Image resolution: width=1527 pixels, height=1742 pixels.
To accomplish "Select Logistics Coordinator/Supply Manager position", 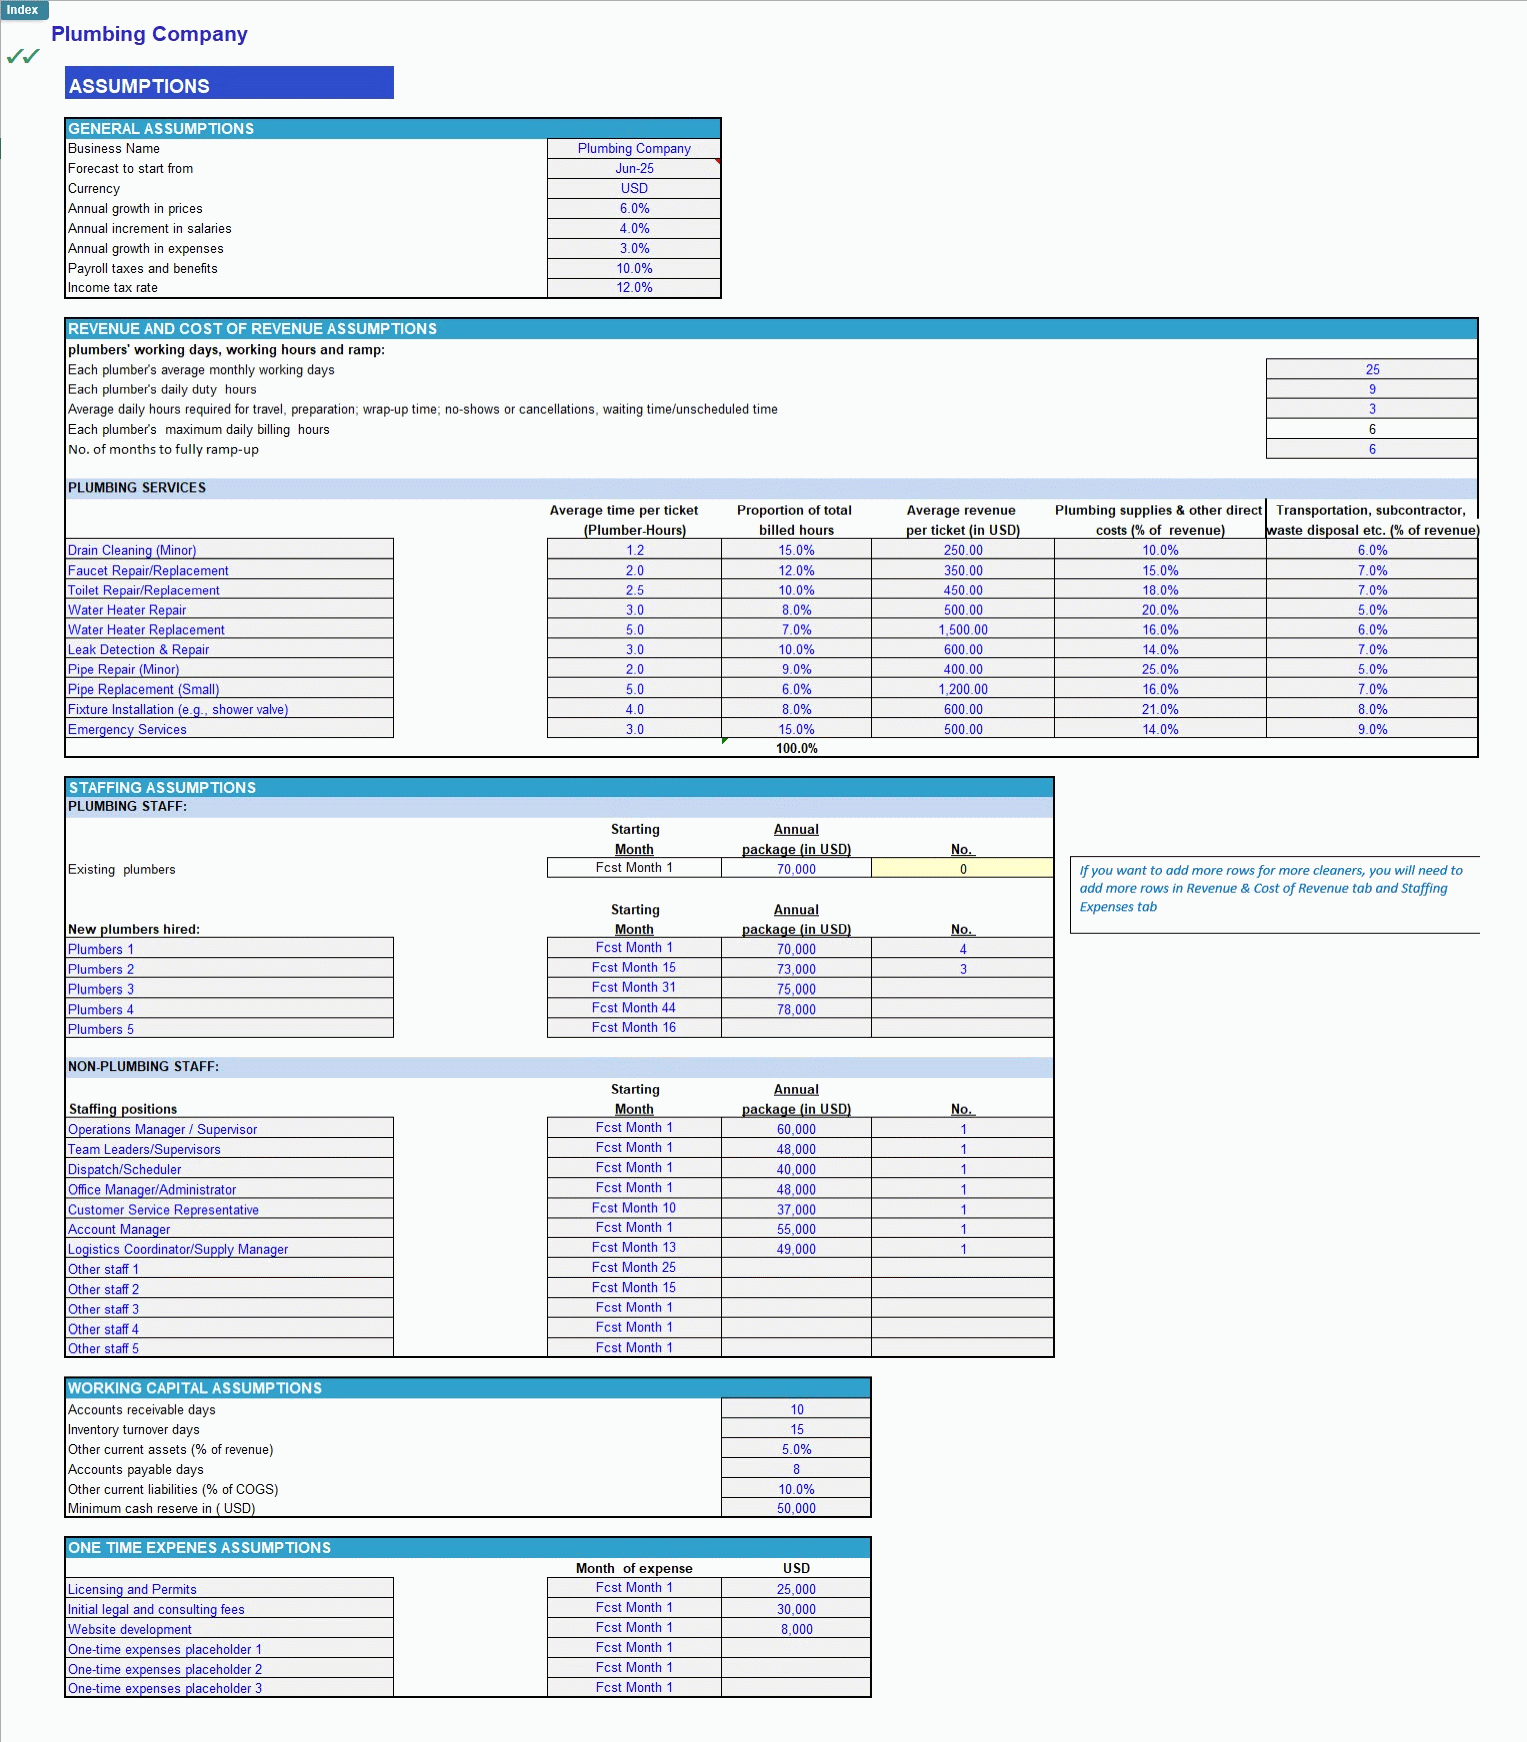I will 229,1249.
